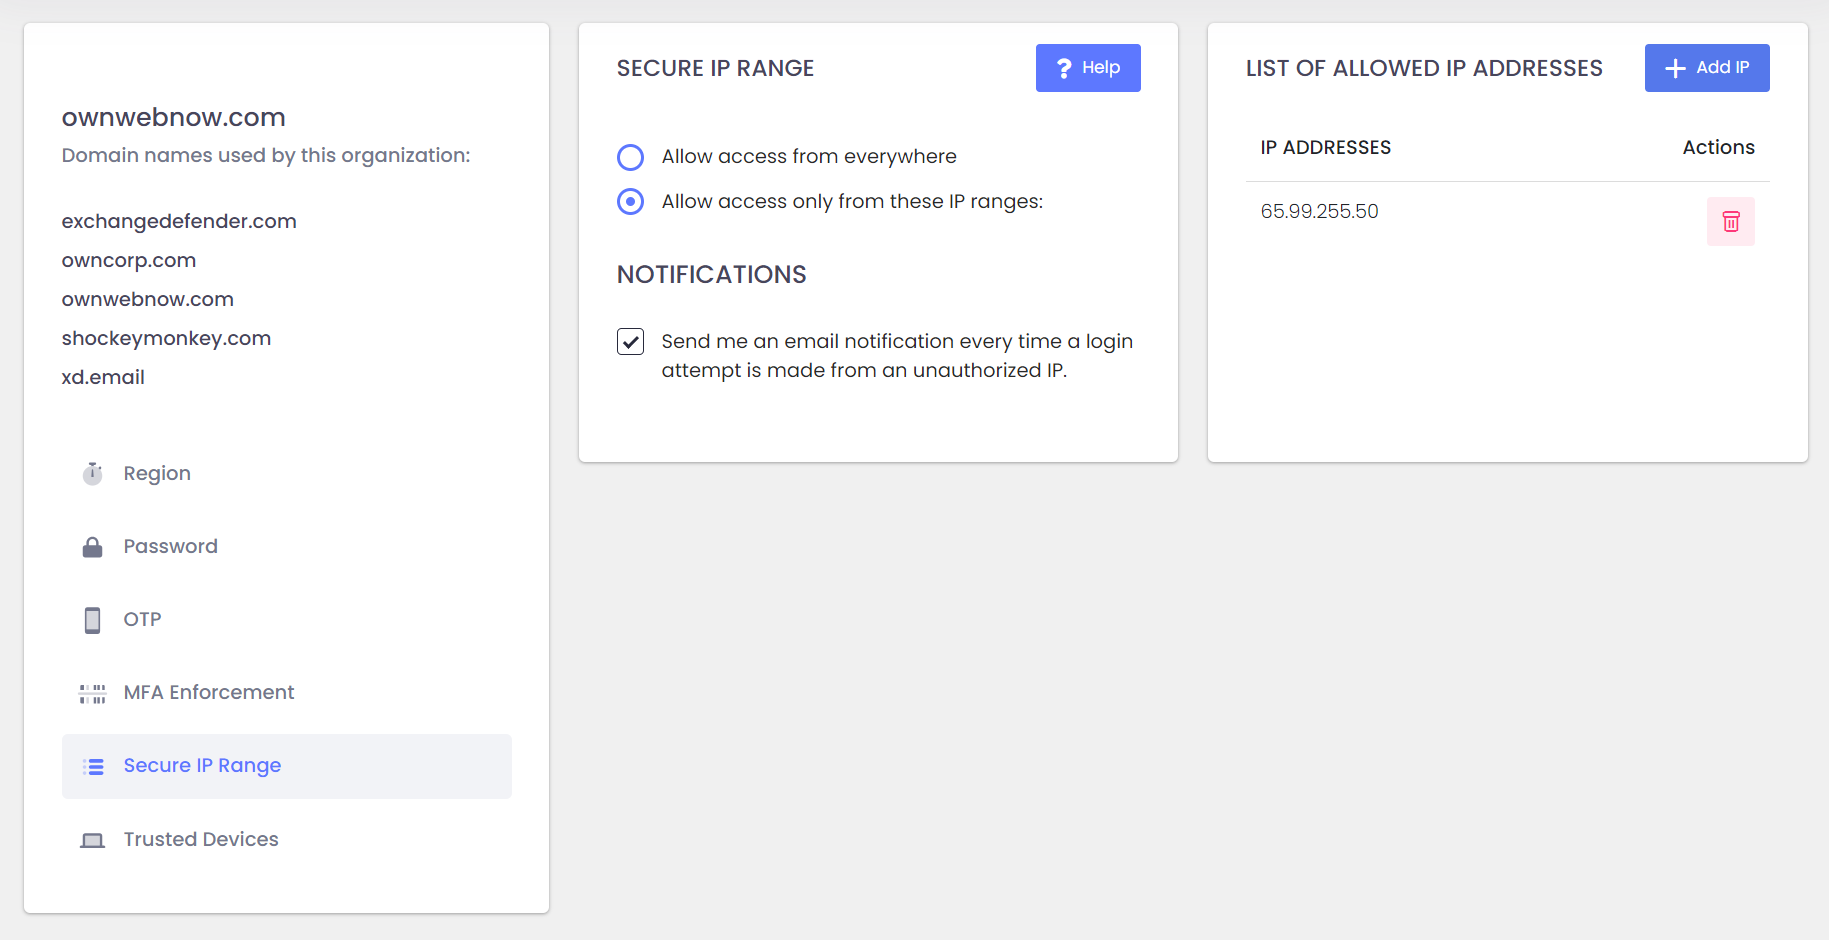The height and width of the screenshot is (940, 1829).
Task: Click the question mark icon on Help
Action: [x=1064, y=68]
